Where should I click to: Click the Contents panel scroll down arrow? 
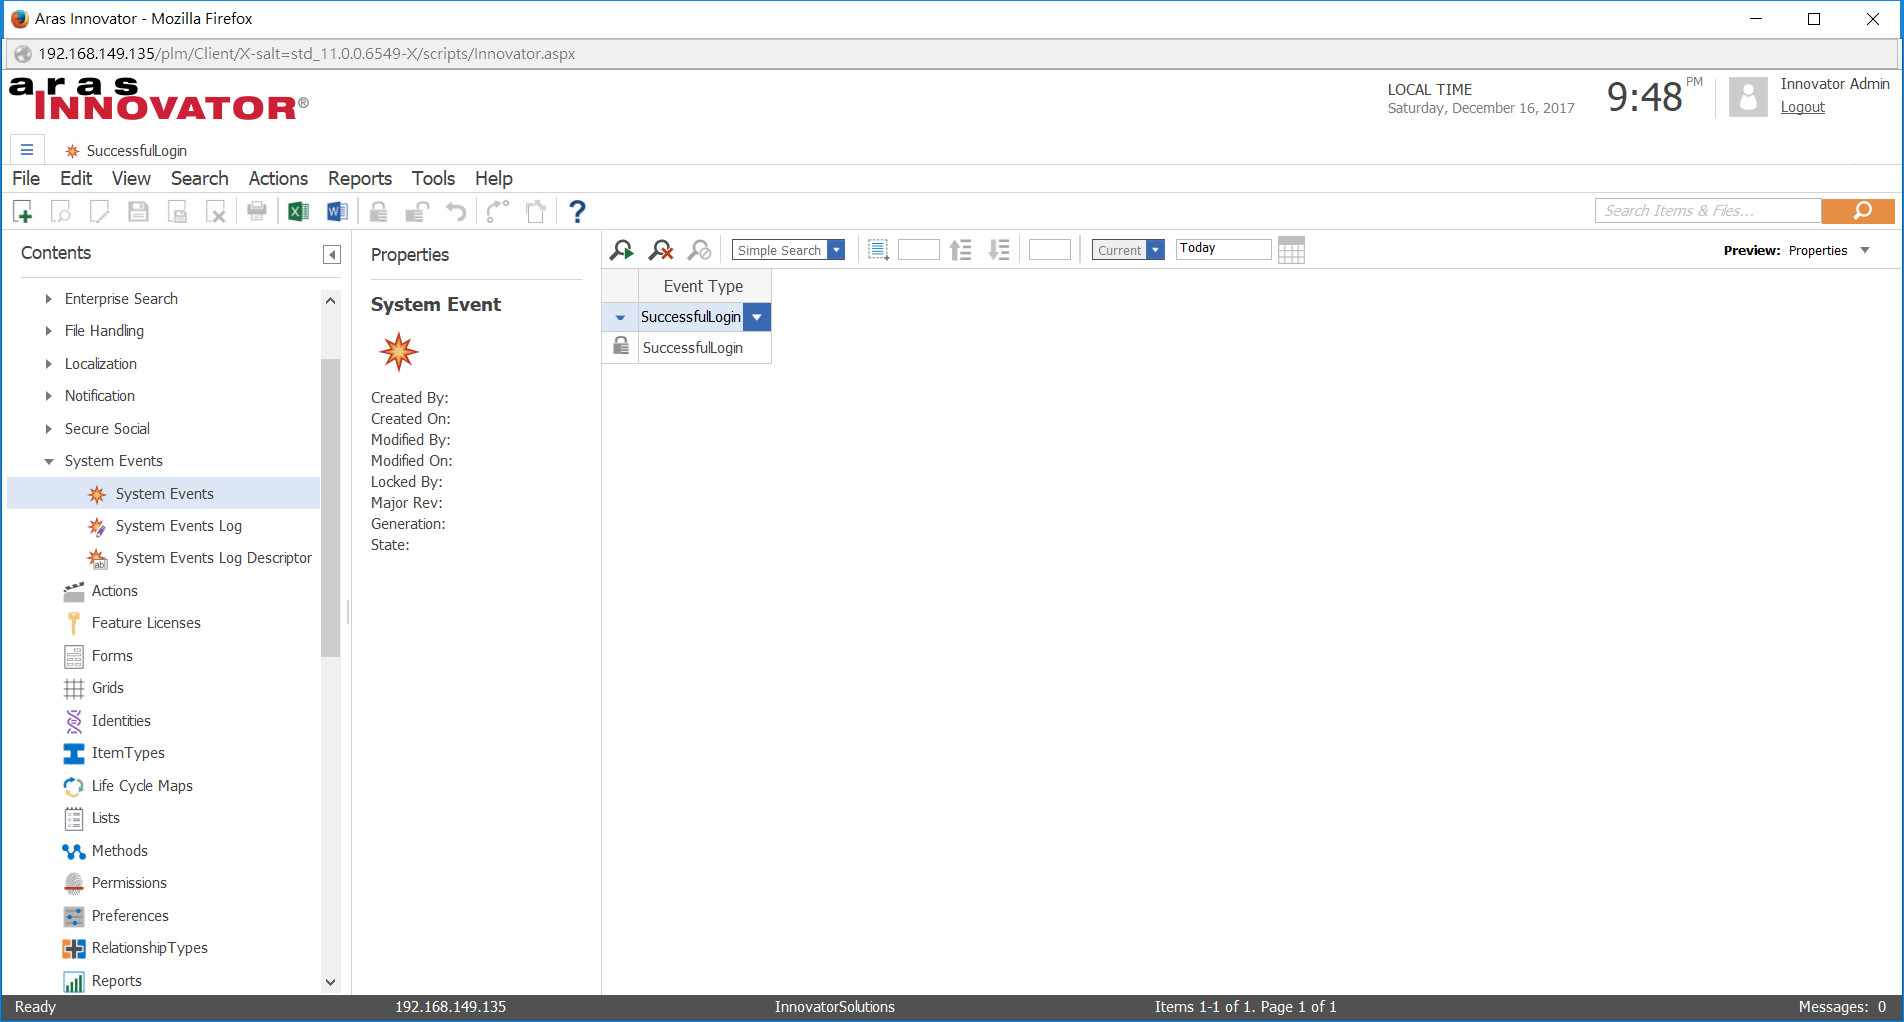tap(331, 982)
